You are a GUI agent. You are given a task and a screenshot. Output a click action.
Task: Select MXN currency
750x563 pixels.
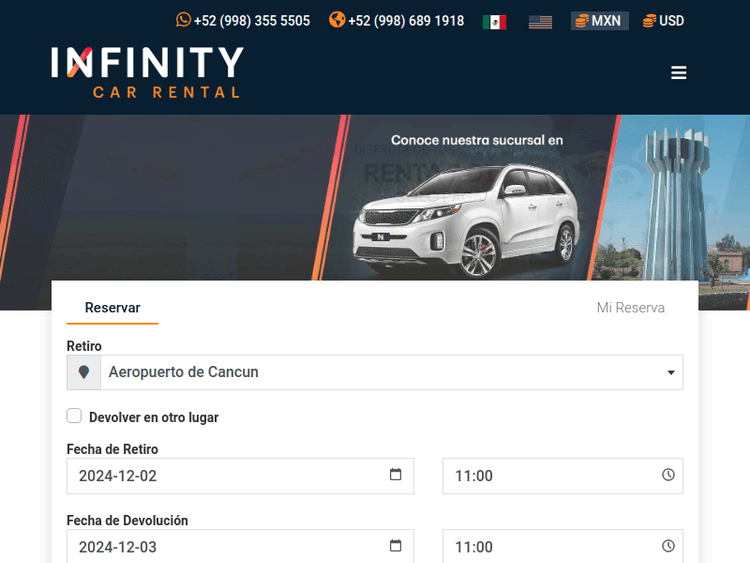coord(599,21)
